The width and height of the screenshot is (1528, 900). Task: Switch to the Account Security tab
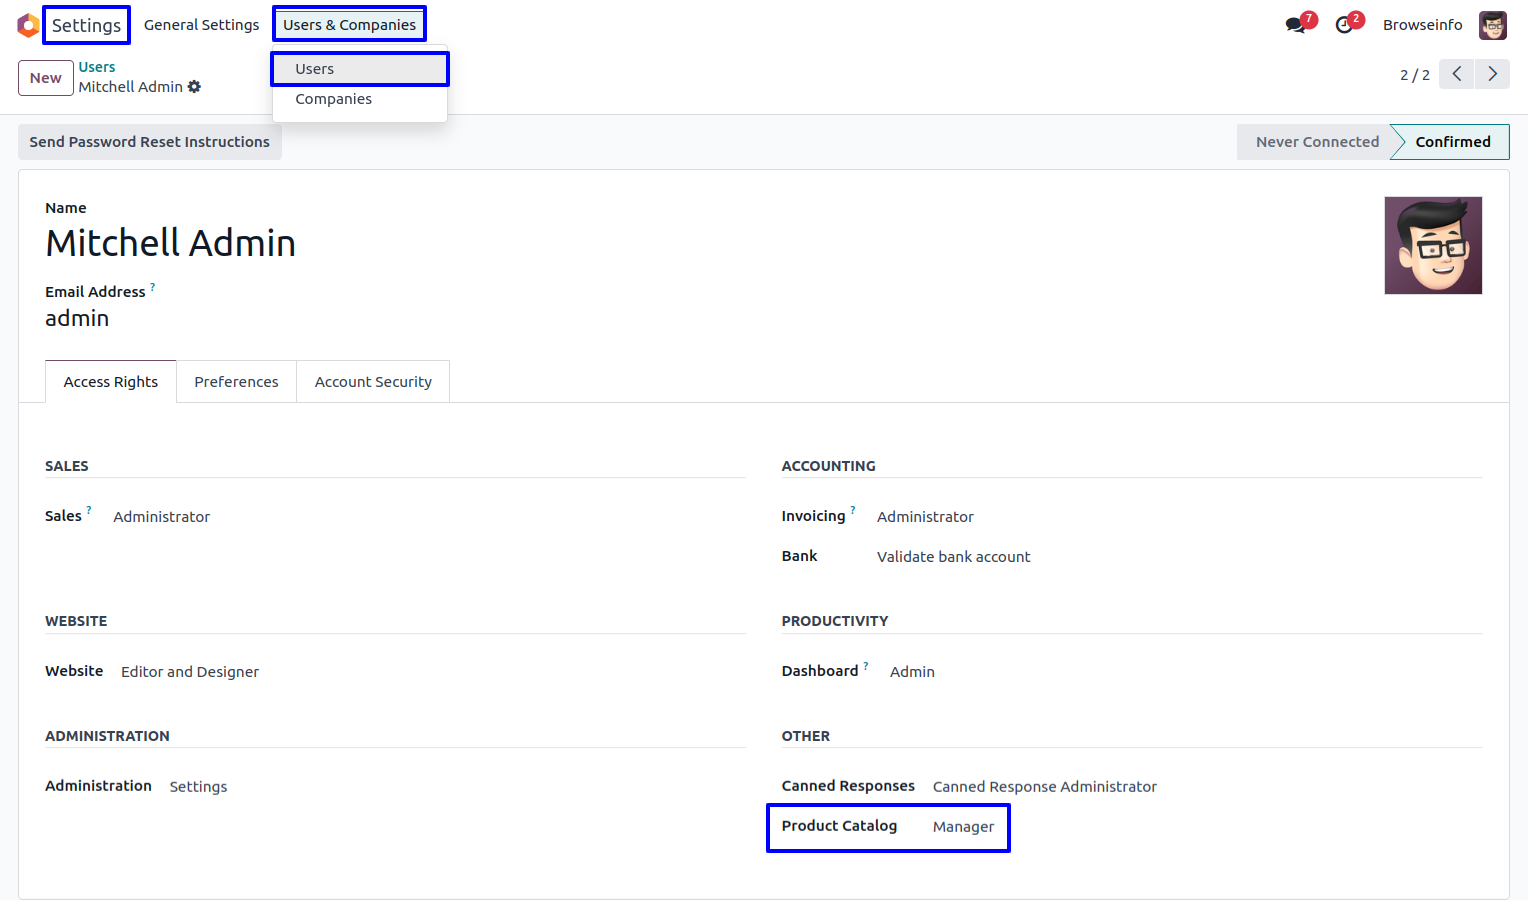pyautogui.click(x=373, y=382)
